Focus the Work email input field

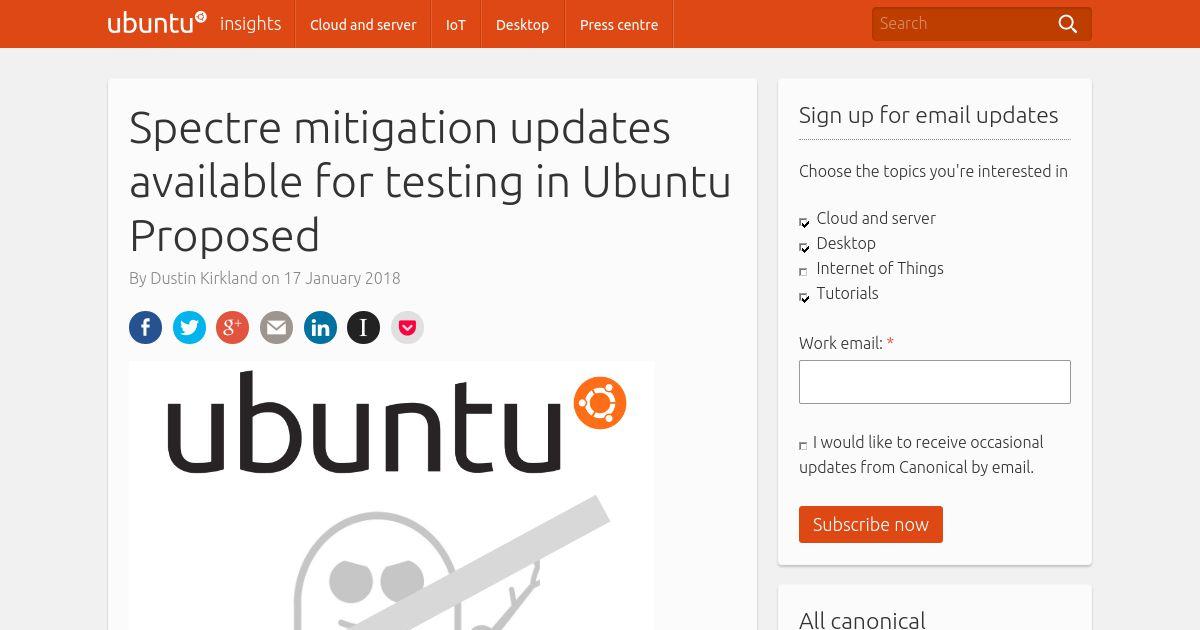[935, 382]
